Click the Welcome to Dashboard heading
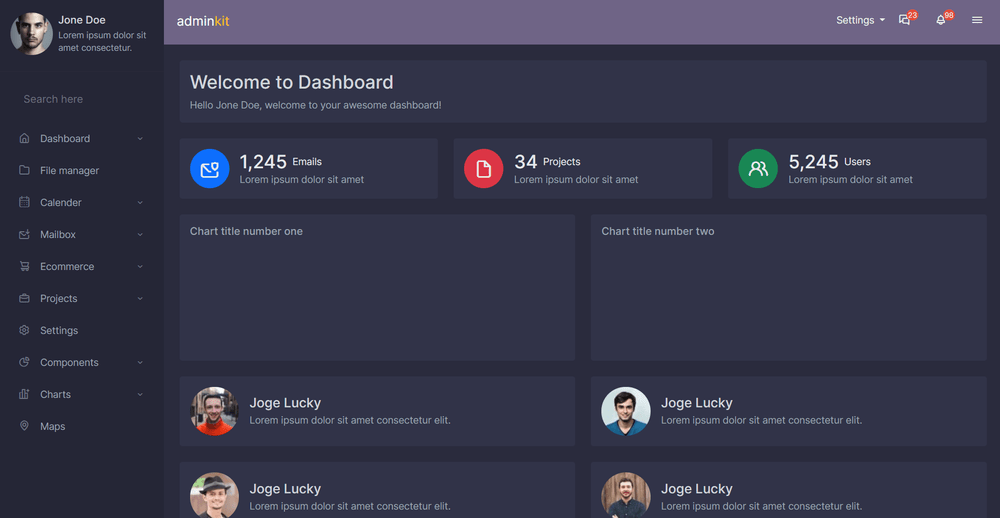The image size is (1000, 518). pyautogui.click(x=291, y=82)
